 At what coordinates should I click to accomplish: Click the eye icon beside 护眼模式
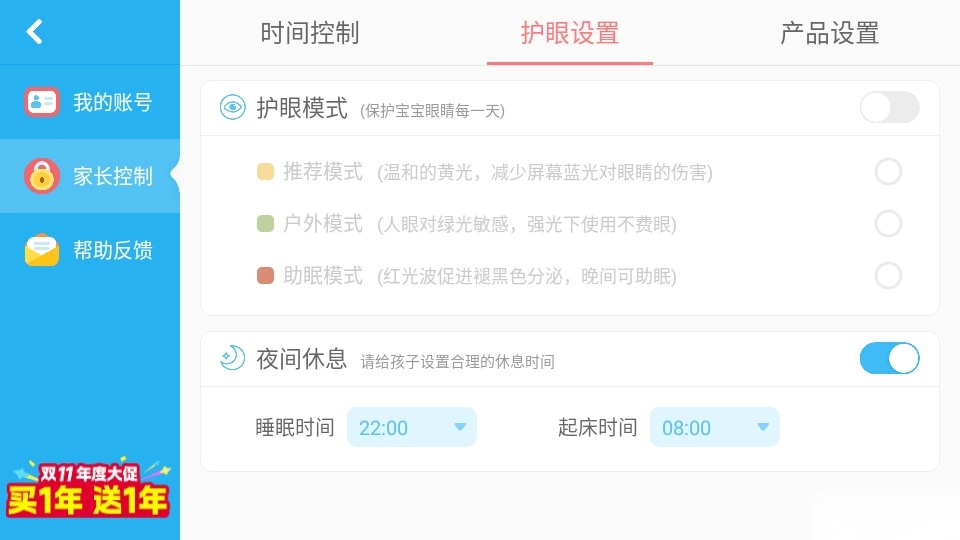point(233,108)
